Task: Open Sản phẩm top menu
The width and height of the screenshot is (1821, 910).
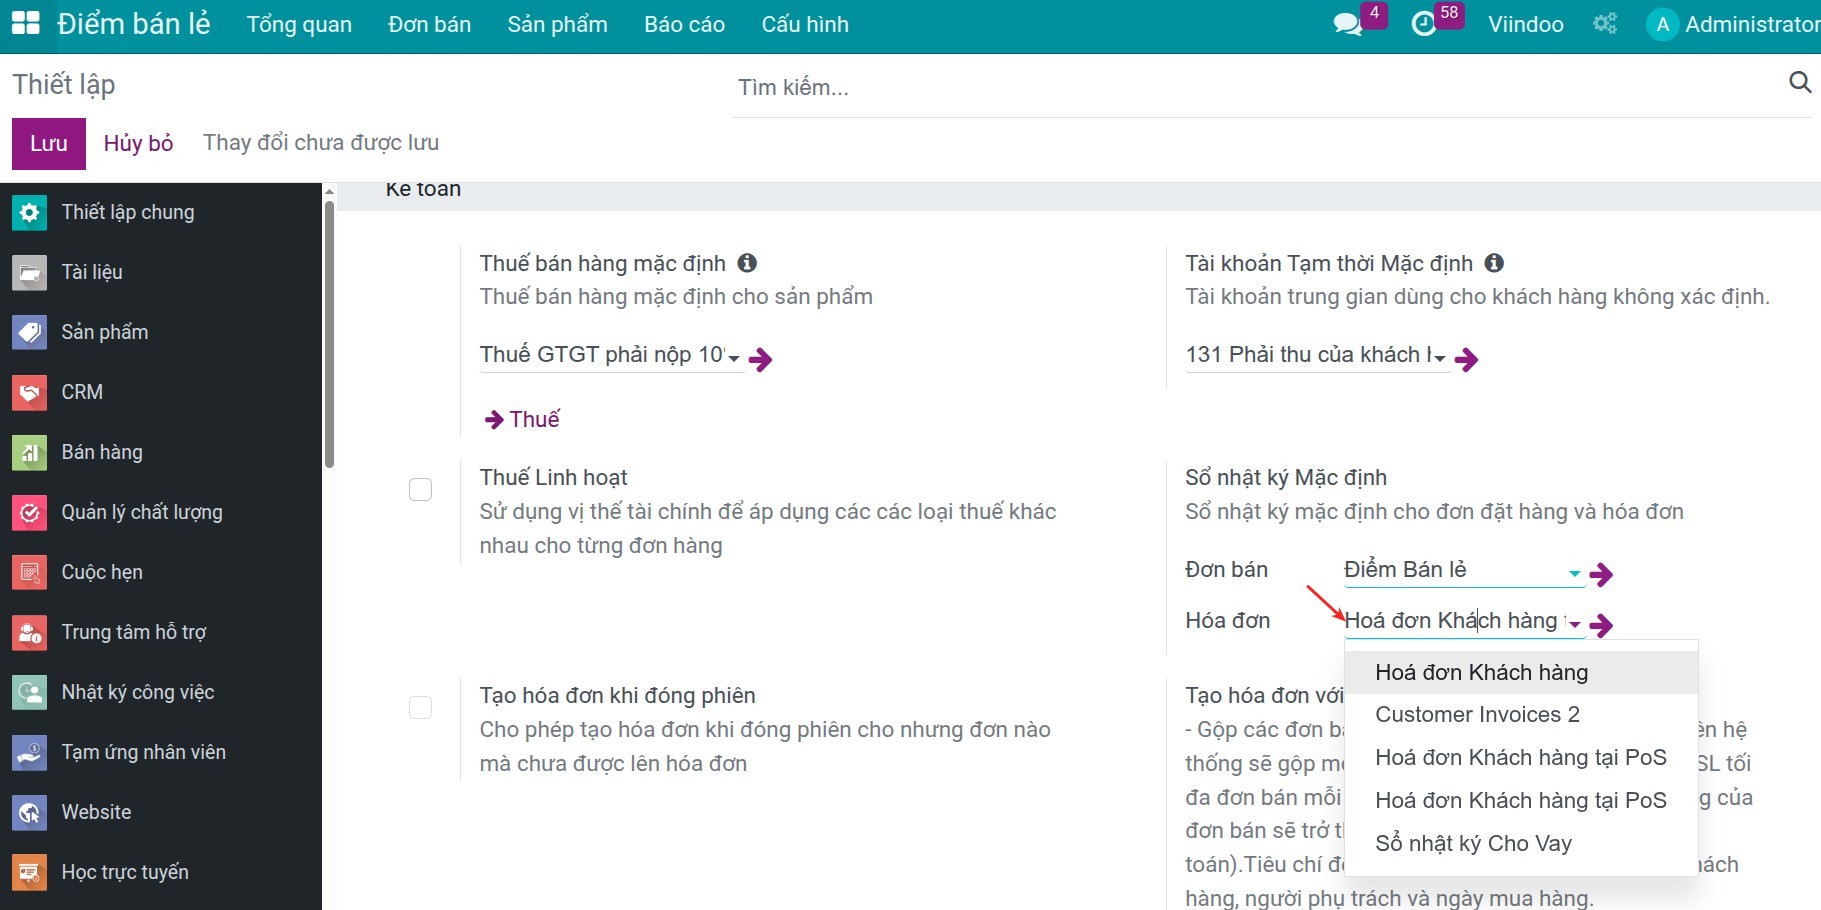Action: tap(557, 24)
